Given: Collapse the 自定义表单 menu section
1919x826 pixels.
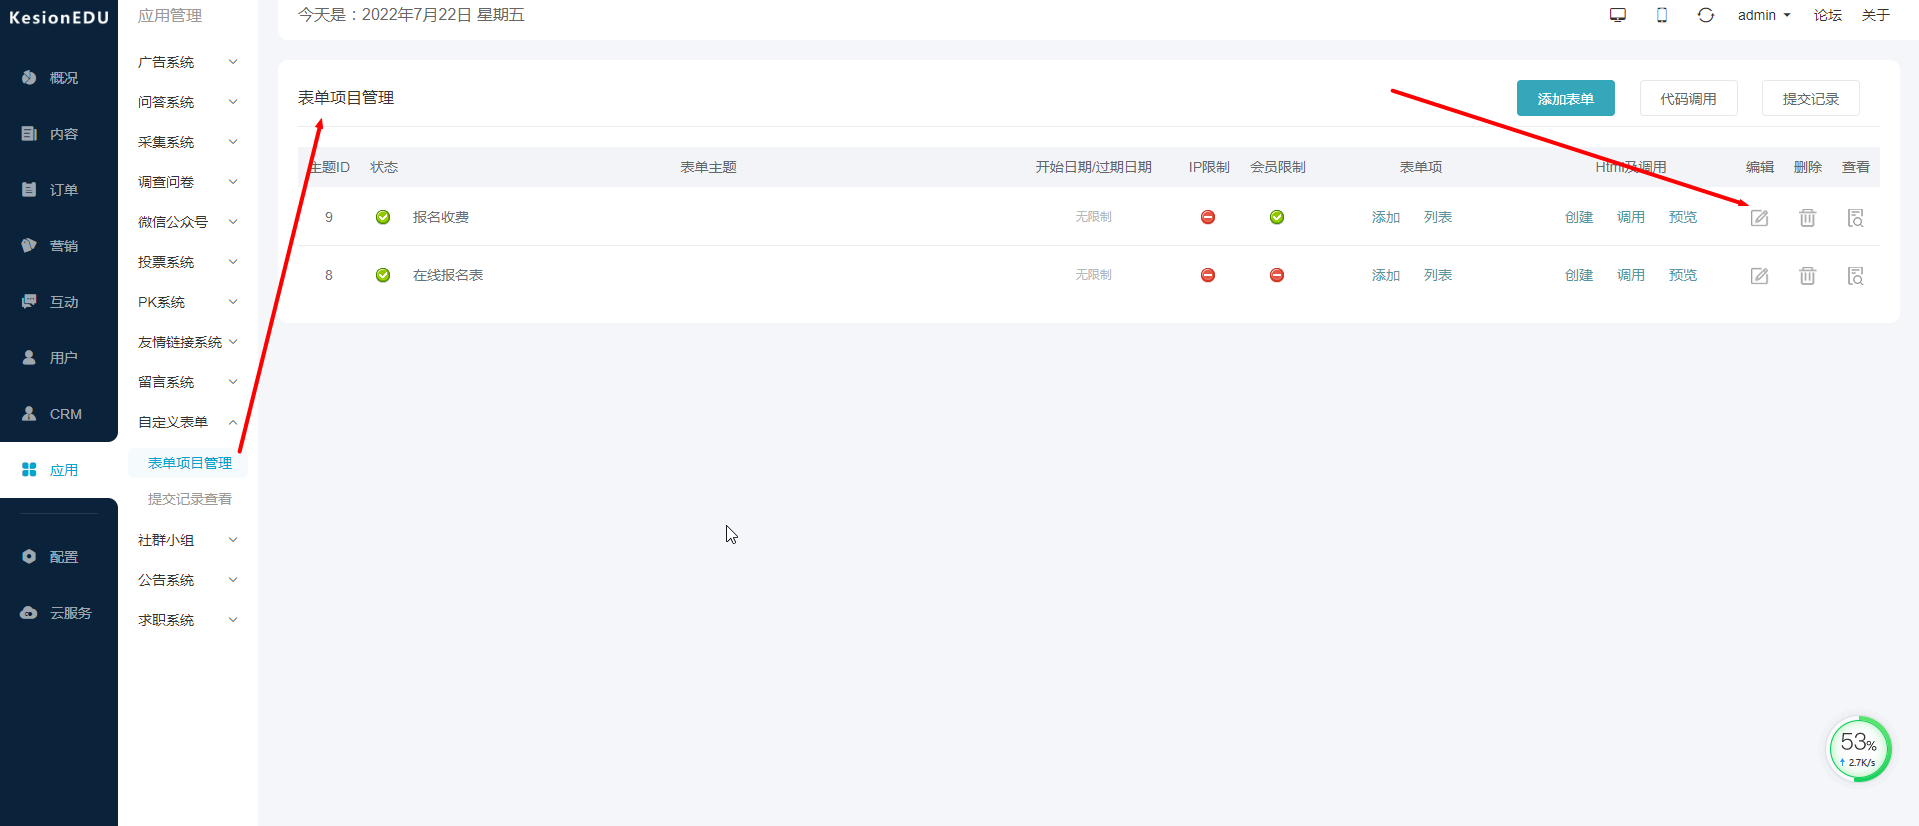Looking at the screenshot, I should point(187,422).
